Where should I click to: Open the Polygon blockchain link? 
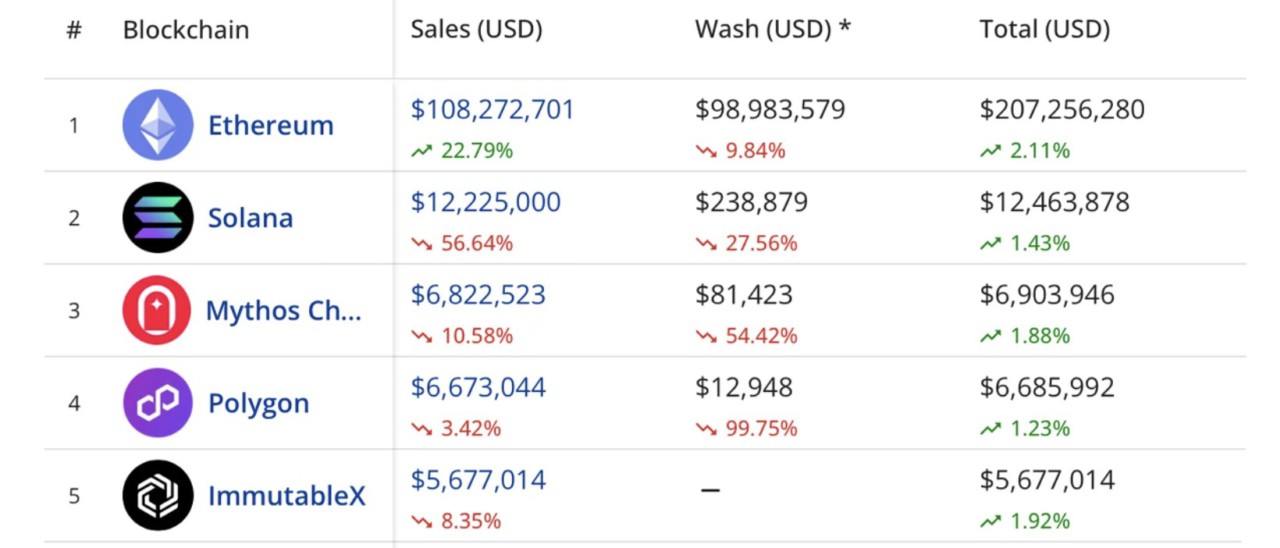(x=259, y=404)
